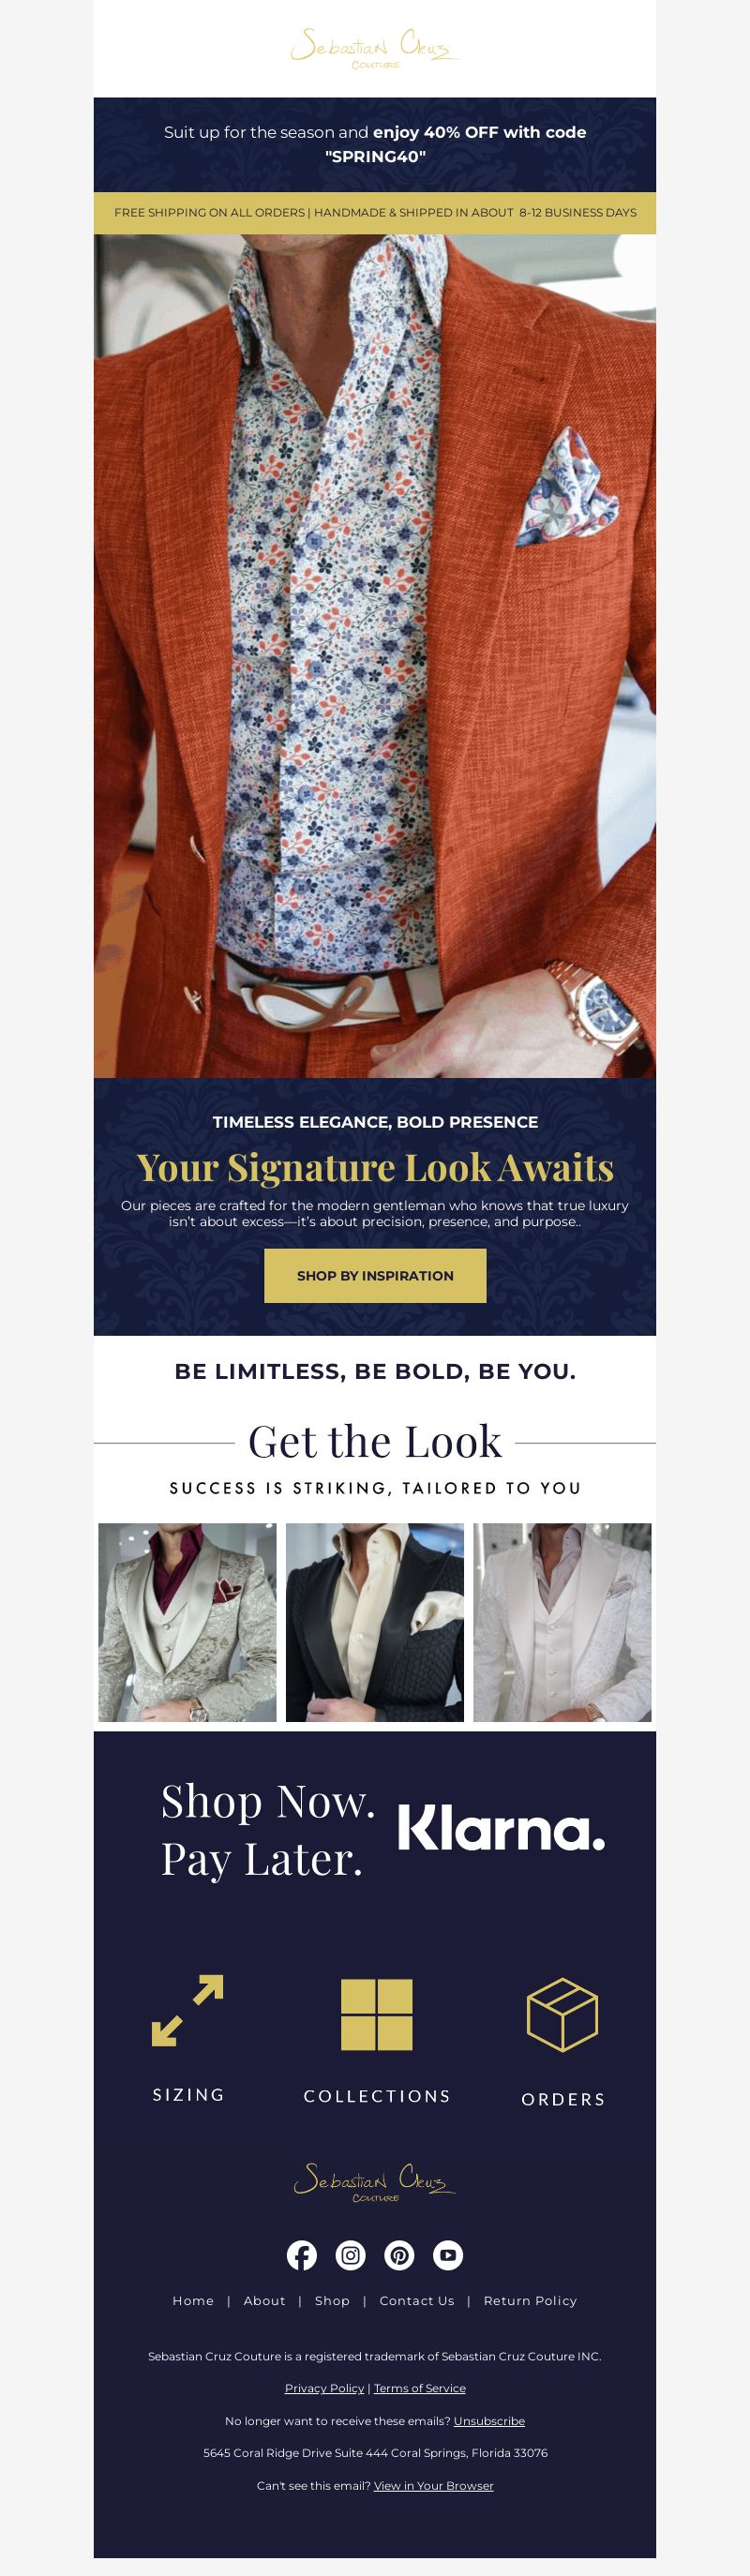Select the burgundy shirt jacket thumbnail
The height and width of the screenshot is (2576, 750).
(187, 1622)
